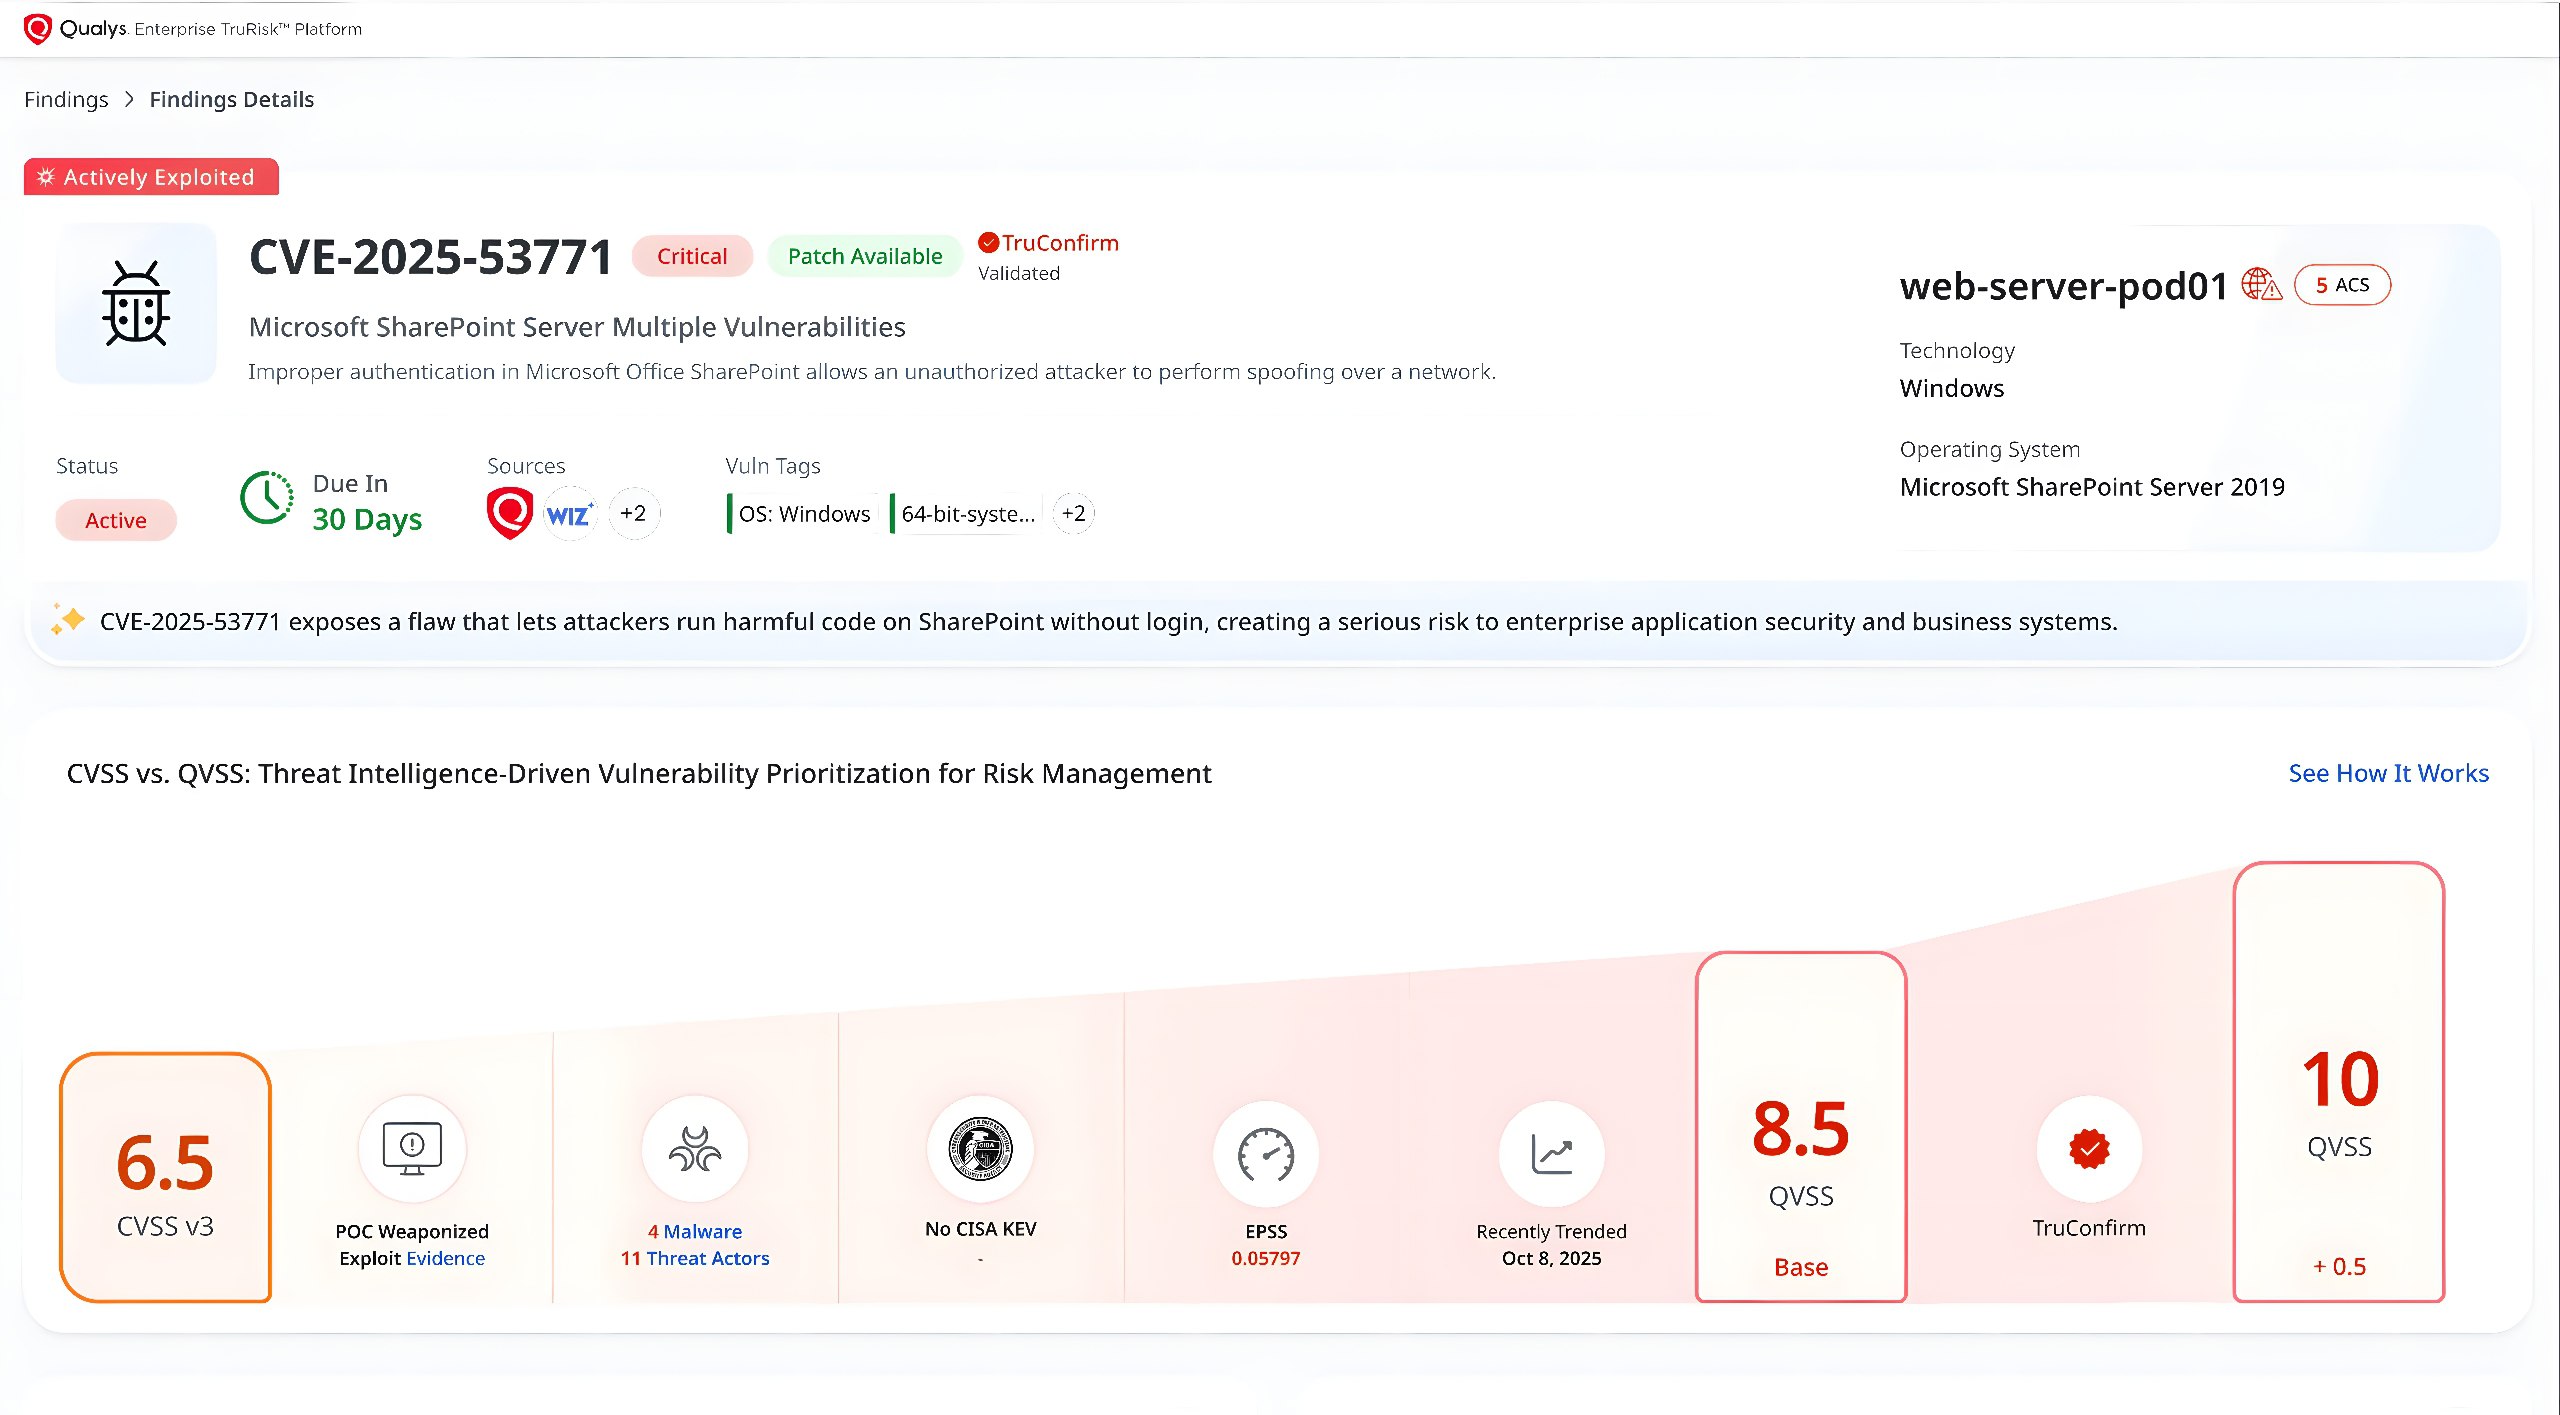Click the EPSS gauge icon

1266,1154
